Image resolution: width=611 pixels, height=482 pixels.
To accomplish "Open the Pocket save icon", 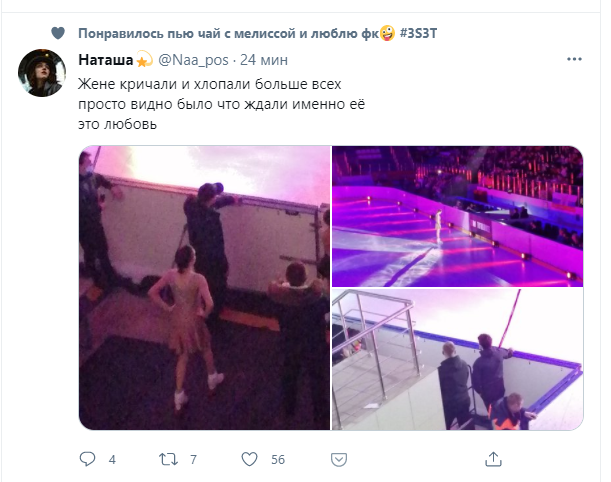I will click(x=339, y=459).
